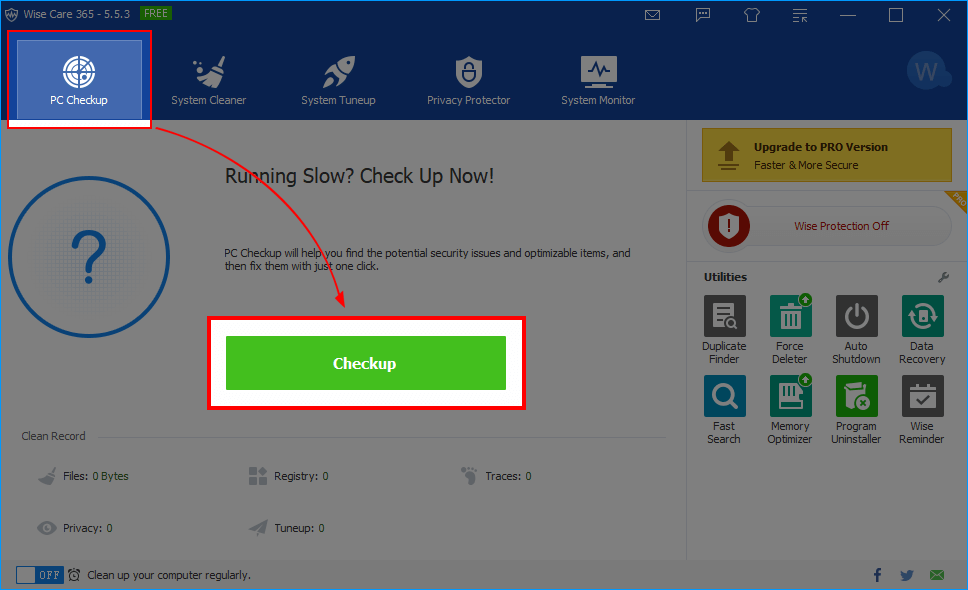
Task: Open the mail envelope icon in title bar
Action: pyautogui.click(x=653, y=15)
